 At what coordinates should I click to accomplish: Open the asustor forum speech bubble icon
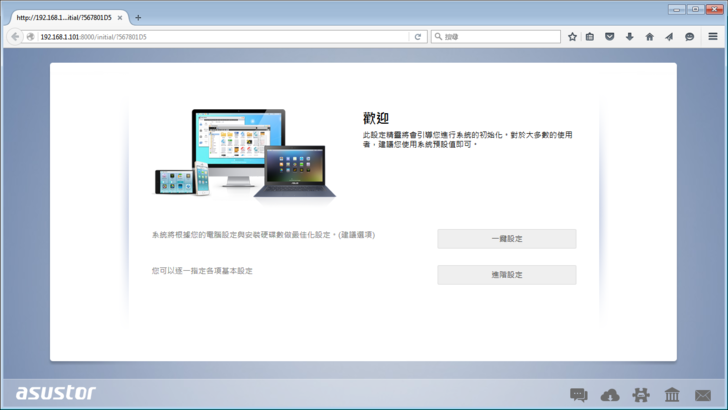tap(578, 395)
